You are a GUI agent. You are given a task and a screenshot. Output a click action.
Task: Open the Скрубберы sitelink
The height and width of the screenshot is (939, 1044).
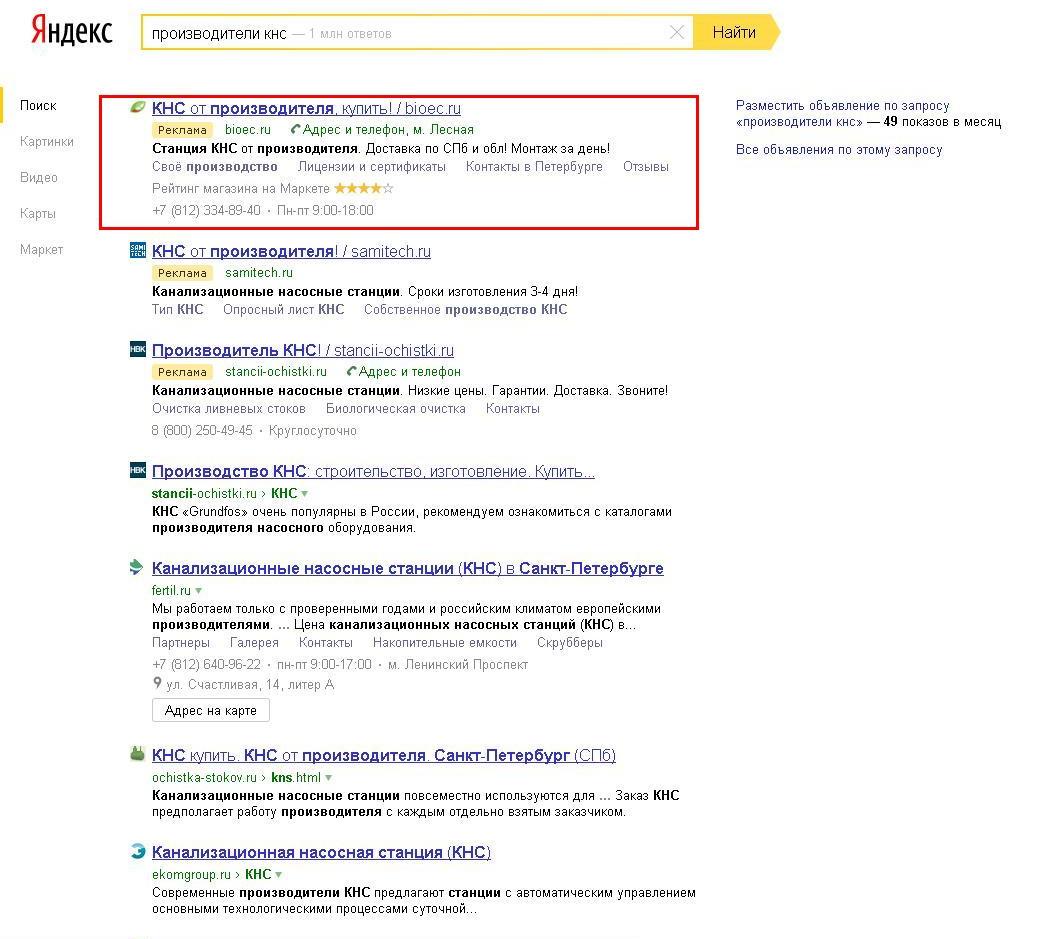[570, 643]
